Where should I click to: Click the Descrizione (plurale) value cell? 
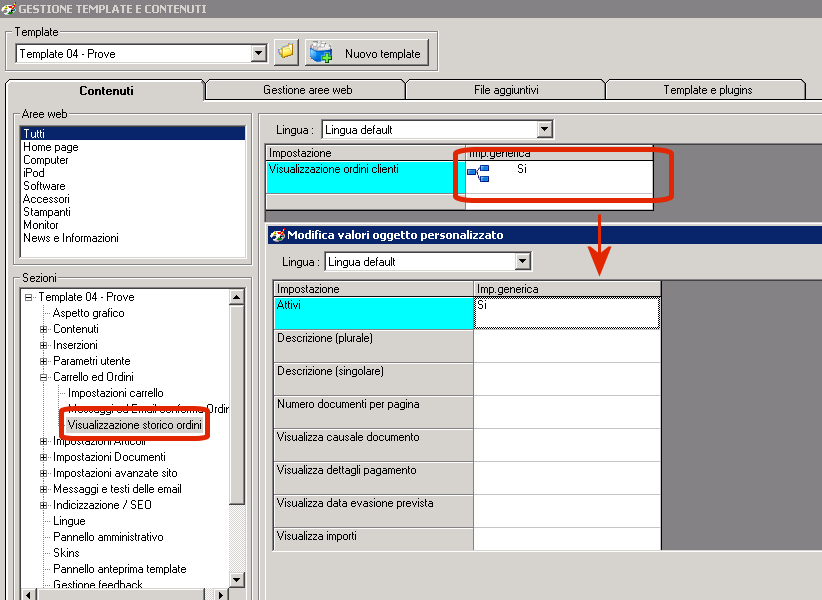(x=567, y=346)
